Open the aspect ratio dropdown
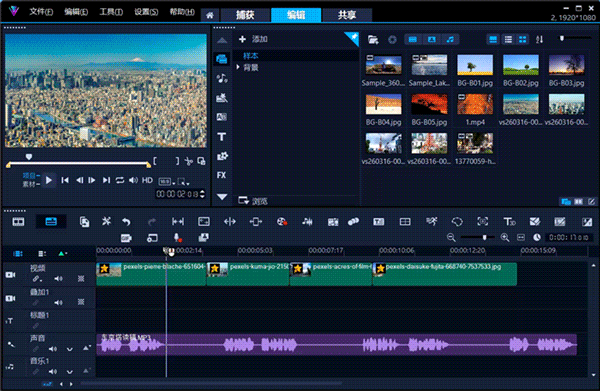The width and height of the screenshot is (600, 391). click(166, 182)
